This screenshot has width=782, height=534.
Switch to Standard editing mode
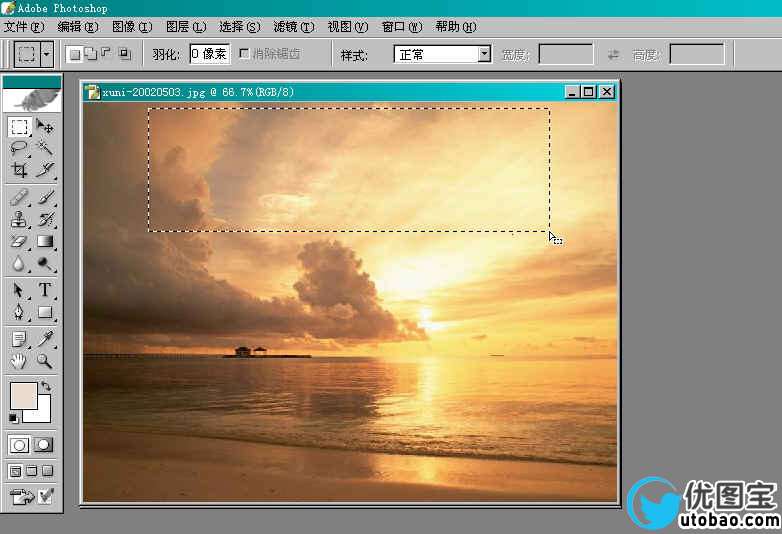pos(19,444)
